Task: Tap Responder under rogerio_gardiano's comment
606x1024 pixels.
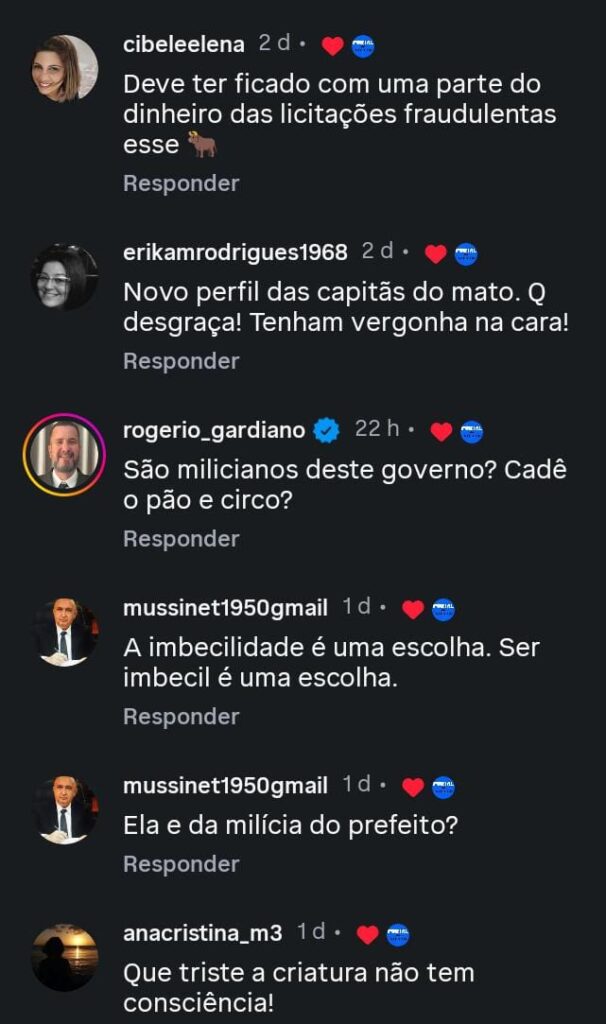Action: pyautogui.click(x=181, y=539)
